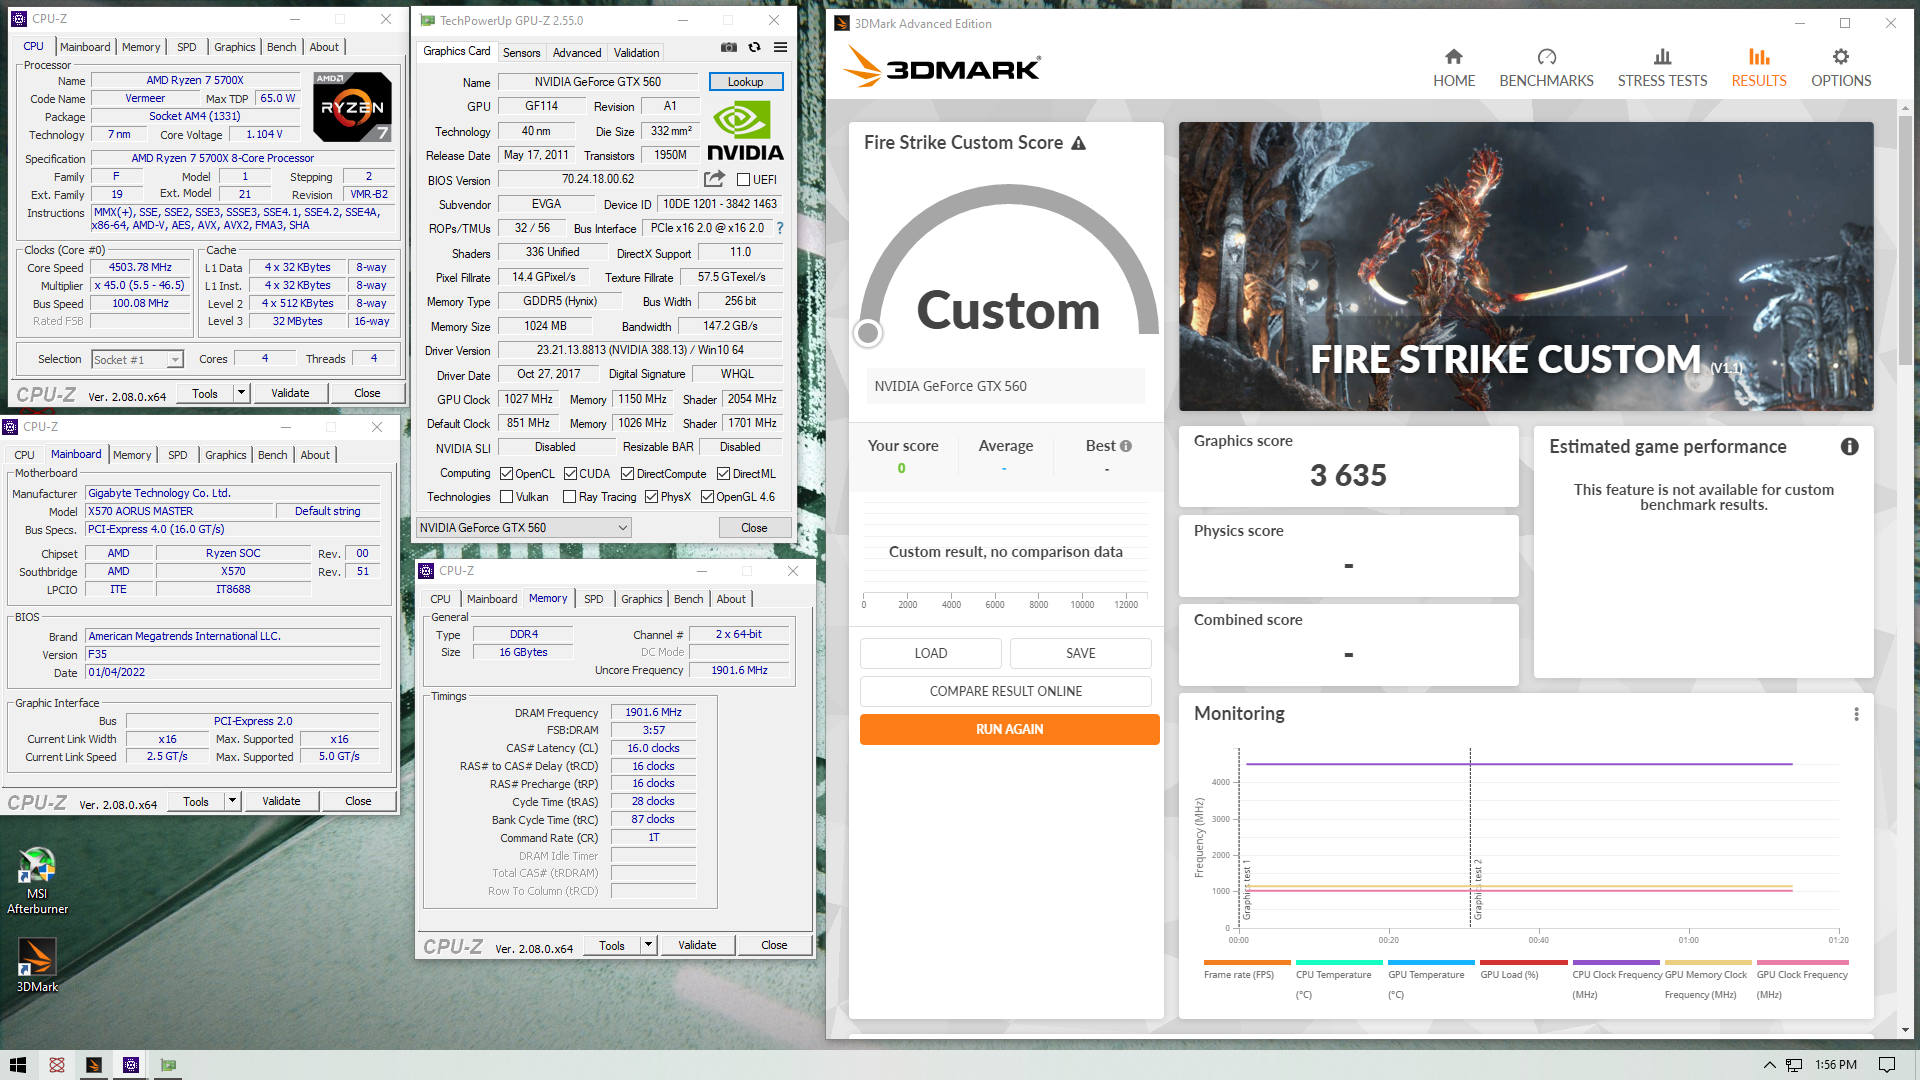The image size is (1920, 1080).
Task: Toggle the OpenGL 4.6 checkbox
Action: [x=707, y=497]
